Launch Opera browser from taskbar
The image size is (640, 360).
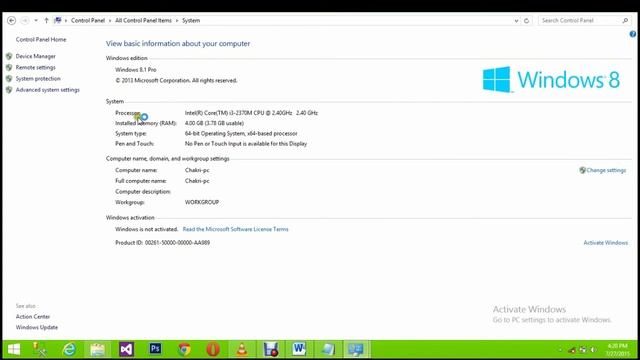click(x=213, y=349)
